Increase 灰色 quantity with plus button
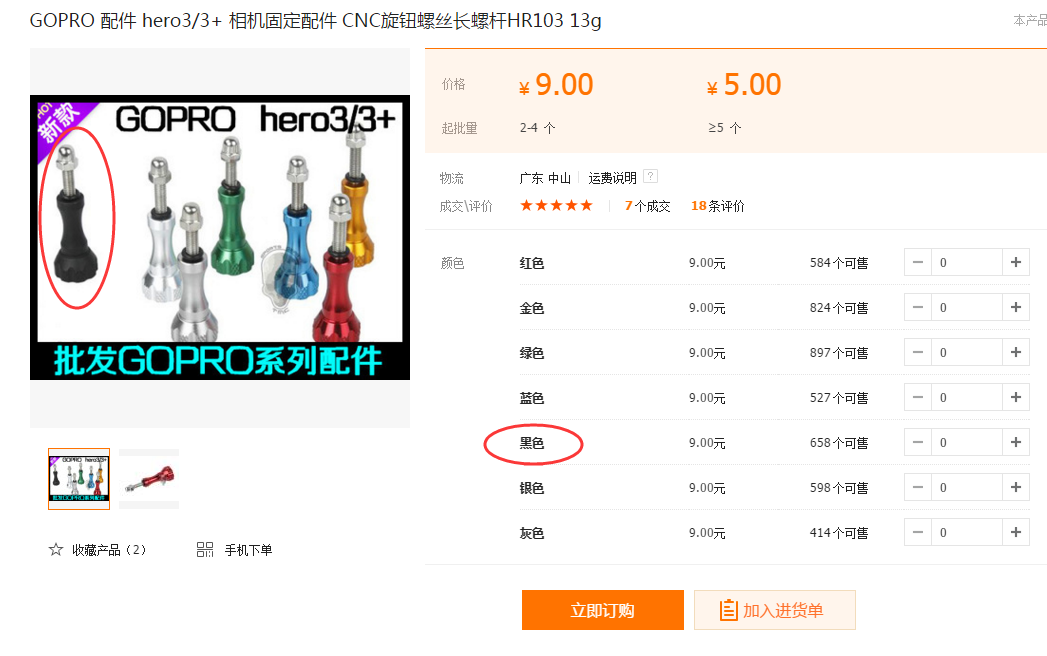Screen dimensions: 1047x656 (x=1016, y=532)
